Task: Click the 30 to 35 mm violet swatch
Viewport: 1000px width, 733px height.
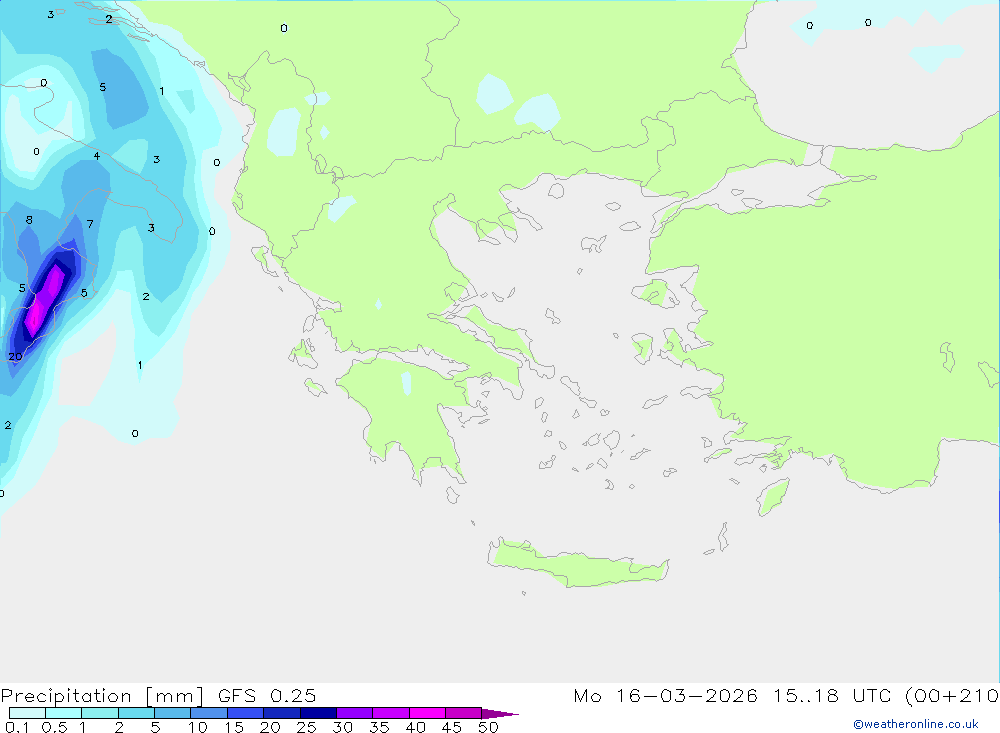Action: 355,713
